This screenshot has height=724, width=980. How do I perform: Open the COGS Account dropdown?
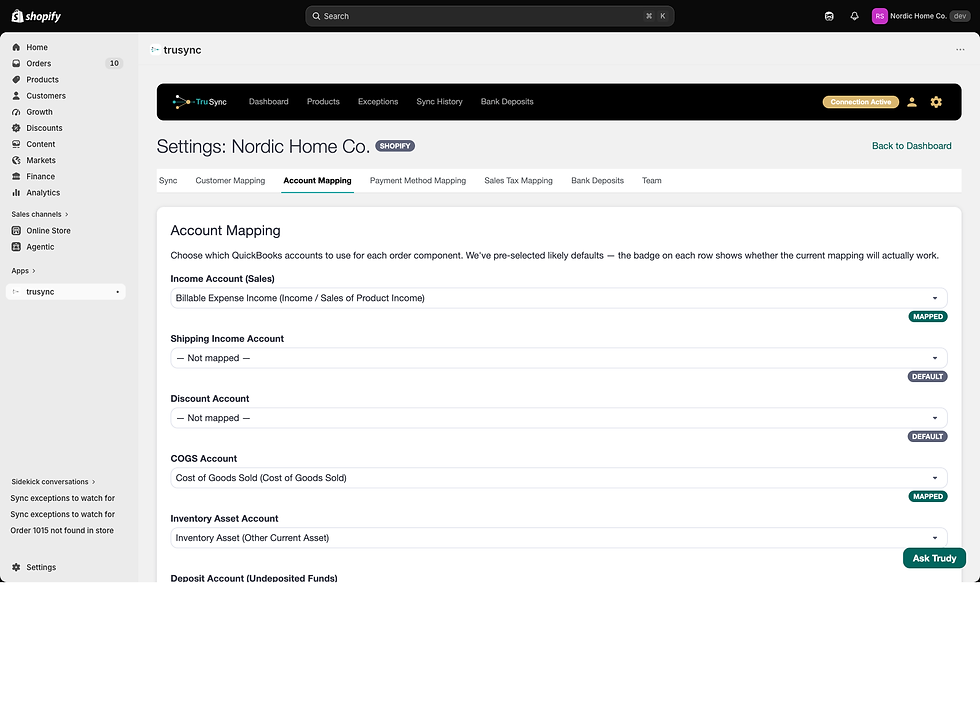coord(559,478)
